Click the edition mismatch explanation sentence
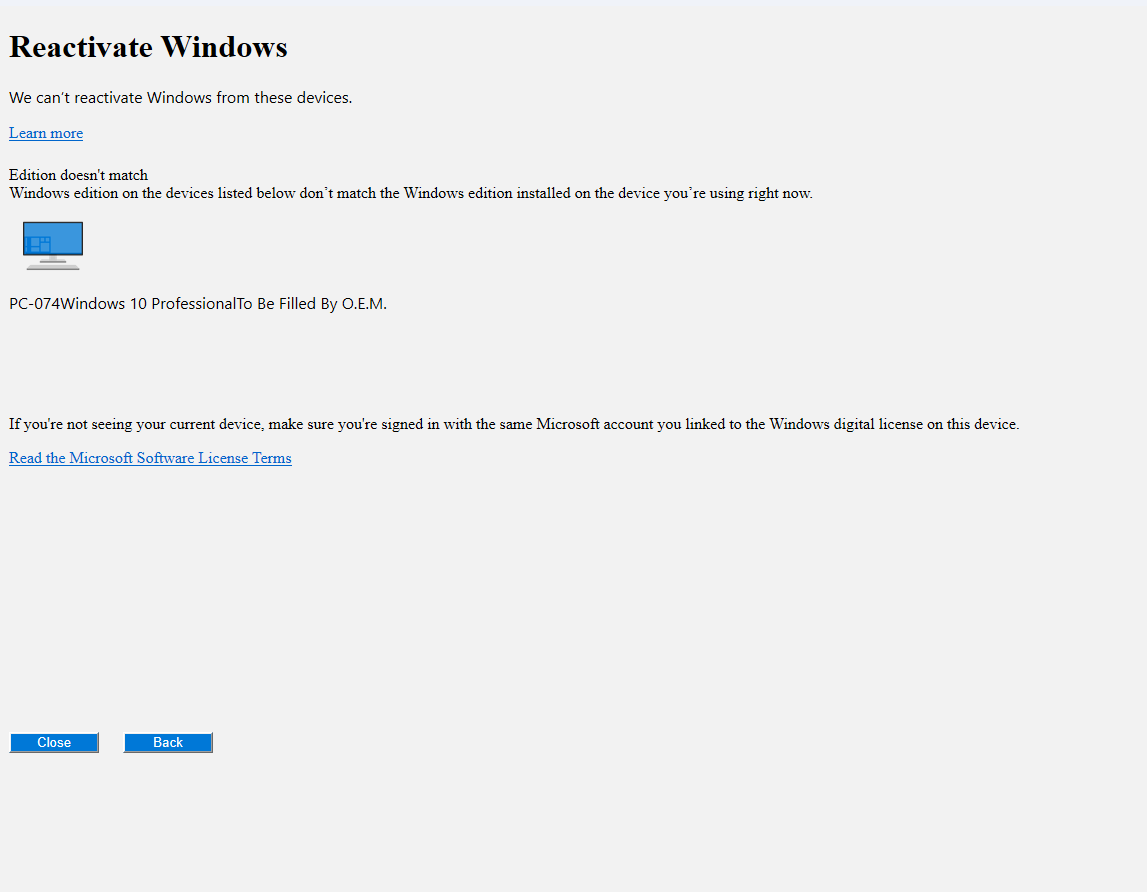Image resolution: width=1147 pixels, height=892 pixels. pos(410,193)
